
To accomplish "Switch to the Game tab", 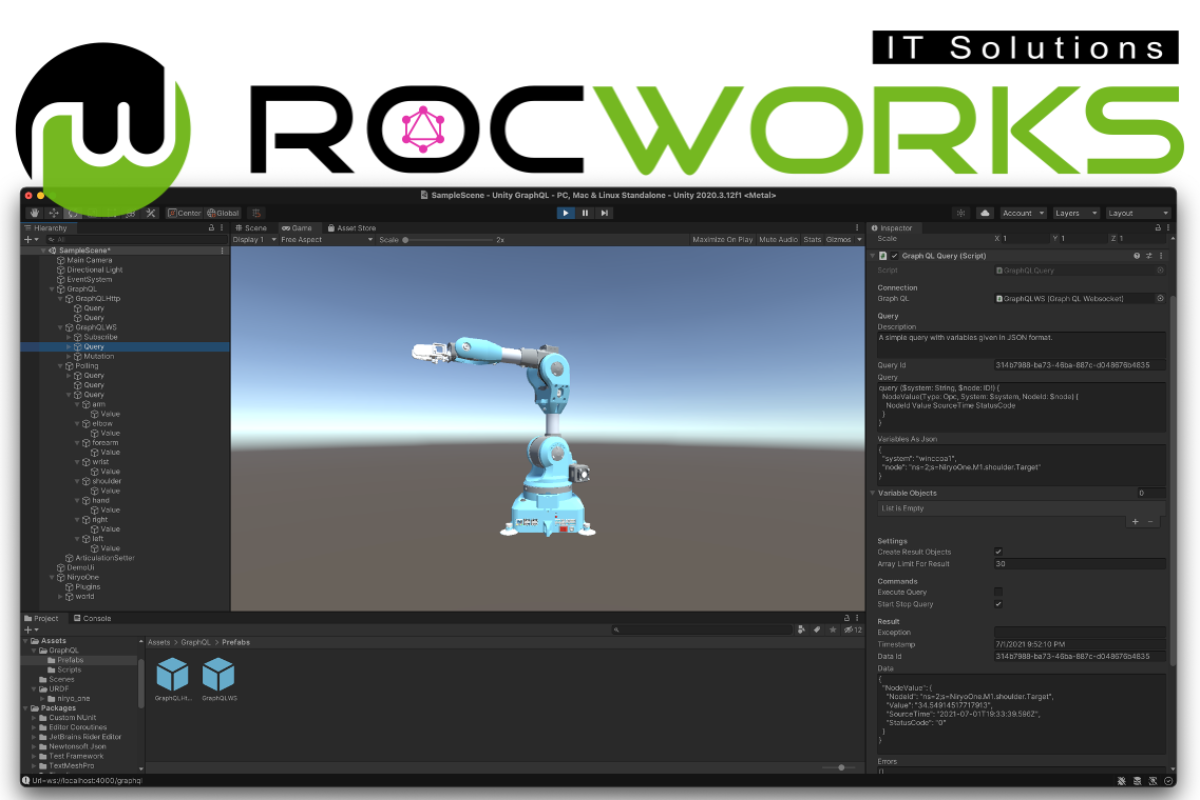I will point(297,228).
